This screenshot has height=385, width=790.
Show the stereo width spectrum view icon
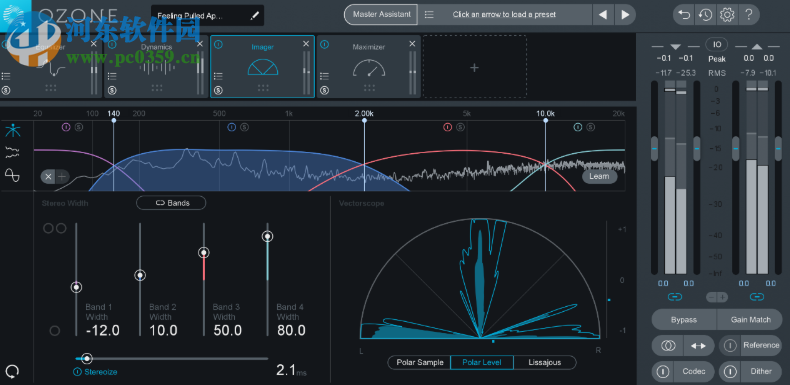[x=13, y=151]
